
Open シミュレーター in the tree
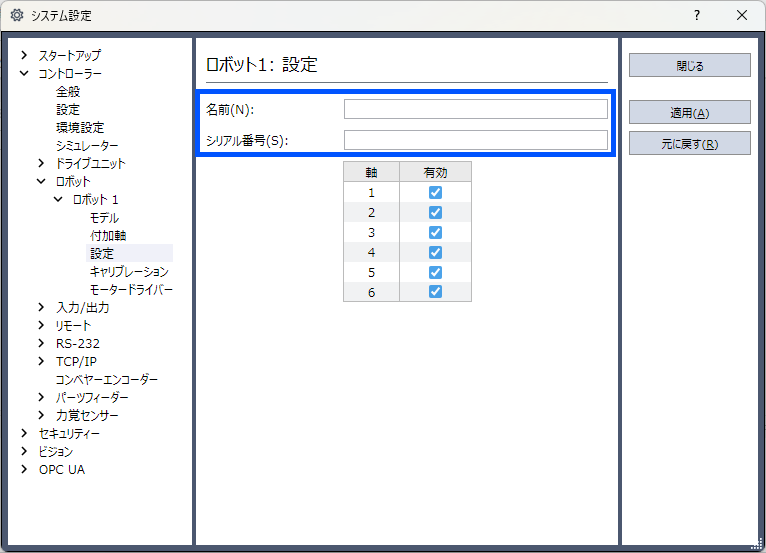coord(87,146)
